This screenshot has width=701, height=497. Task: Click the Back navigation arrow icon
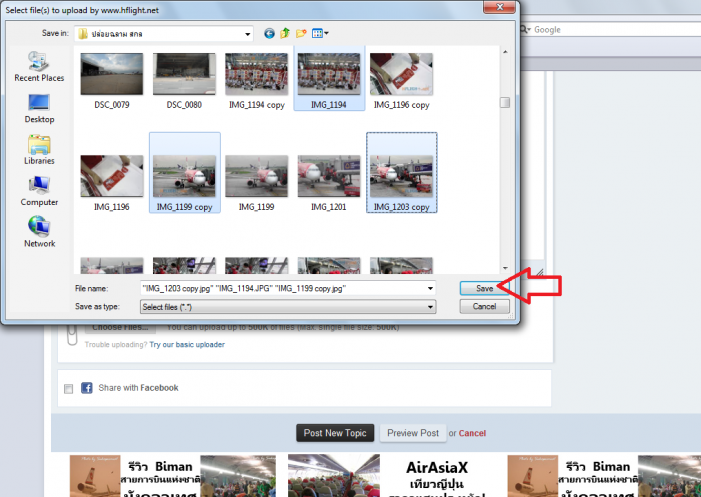269,33
